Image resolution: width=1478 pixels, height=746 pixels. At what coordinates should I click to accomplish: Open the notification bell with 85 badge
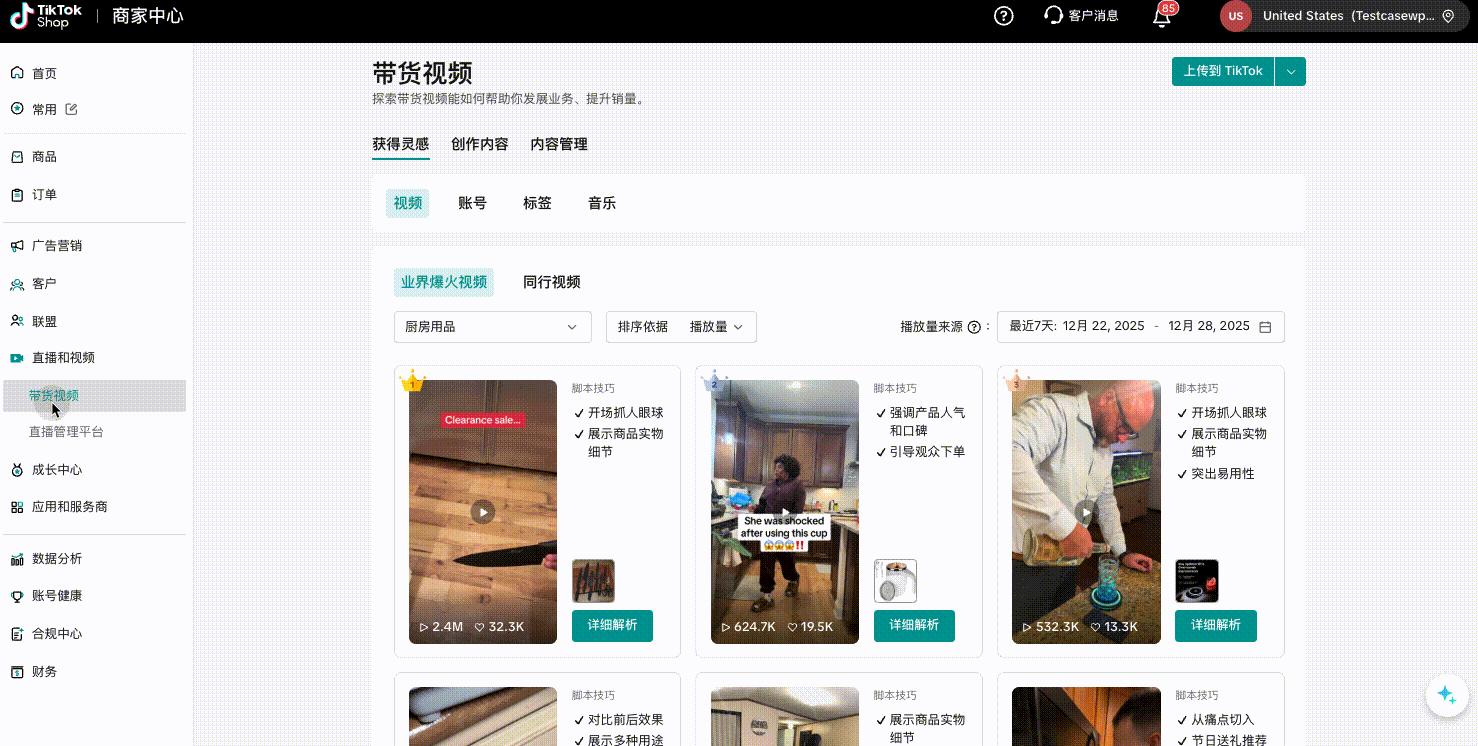pyautogui.click(x=1161, y=17)
